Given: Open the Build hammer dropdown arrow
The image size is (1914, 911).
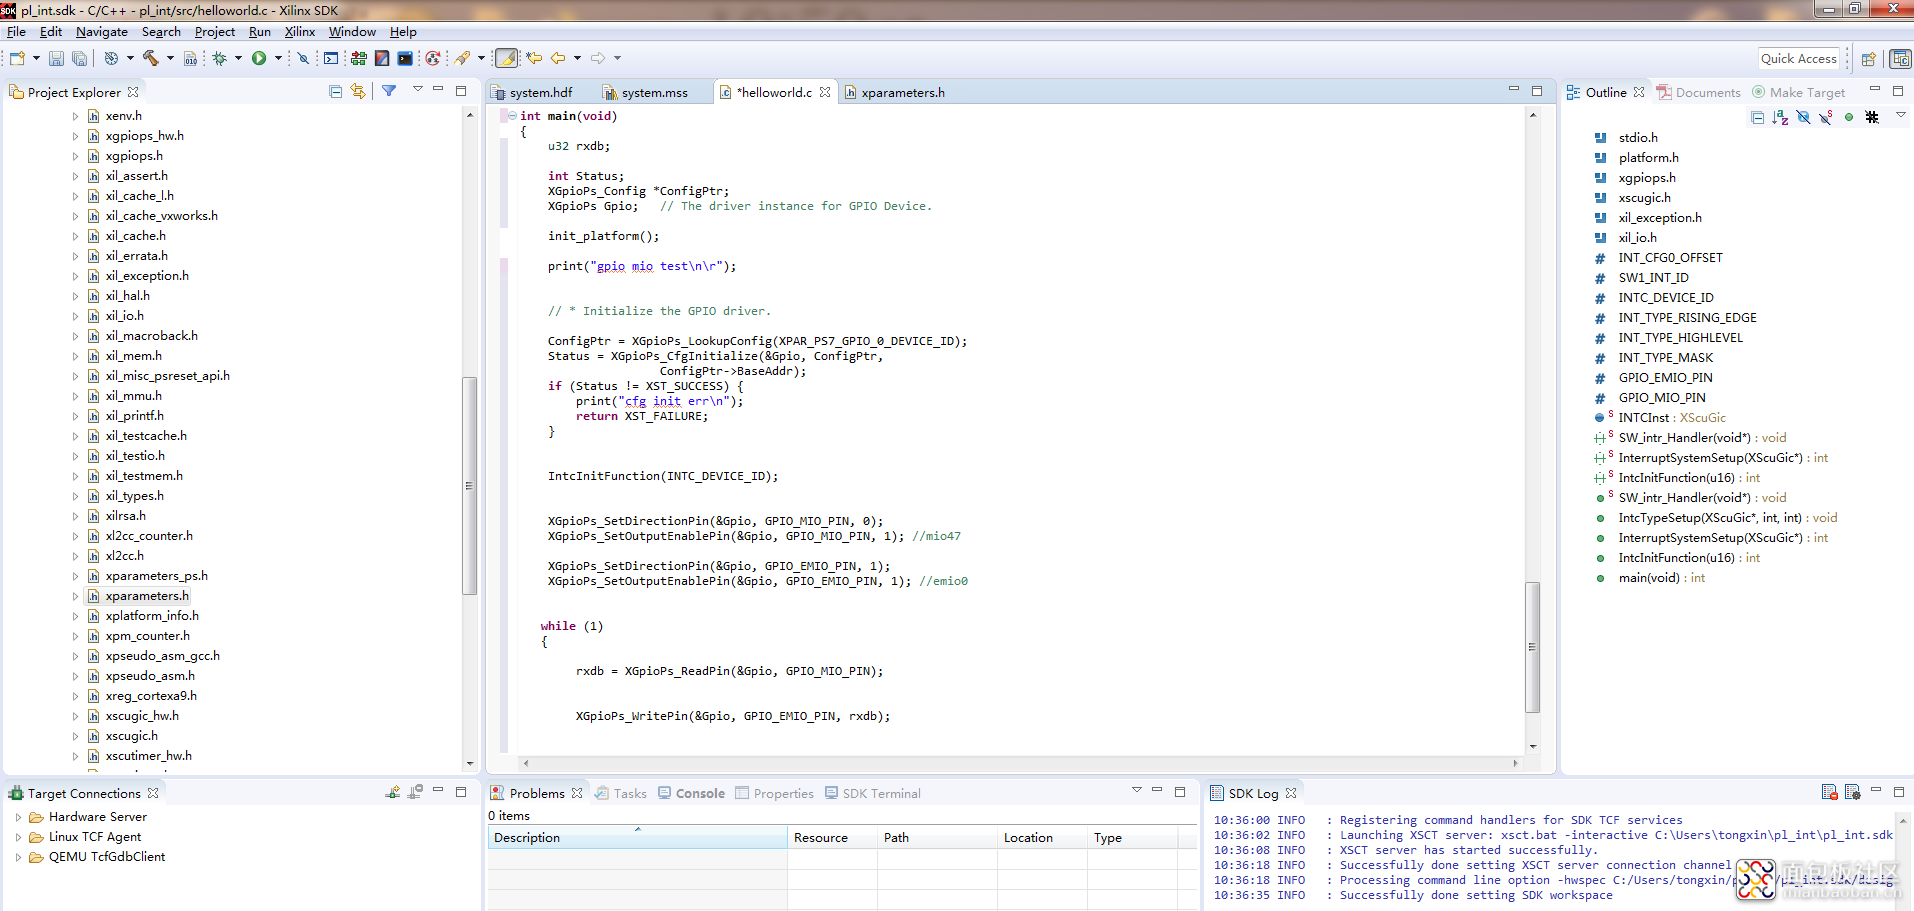Looking at the screenshot, I should click(x=170, y=59).
